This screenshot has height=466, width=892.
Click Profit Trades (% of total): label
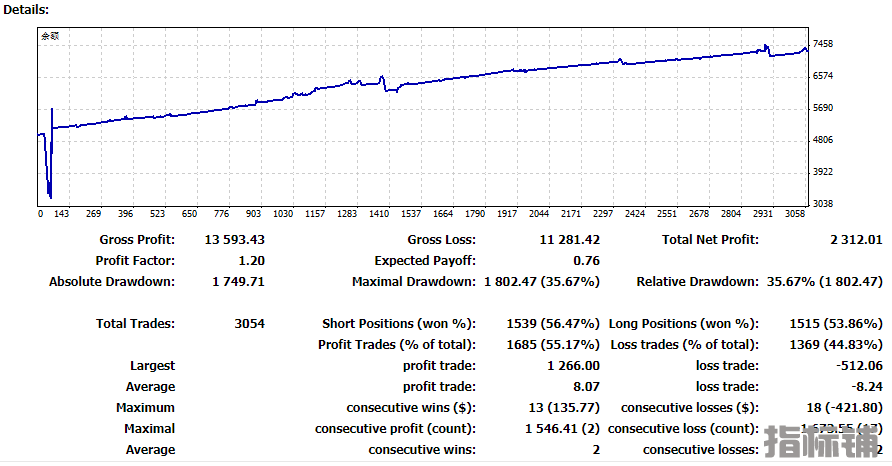tap(397, 345)
